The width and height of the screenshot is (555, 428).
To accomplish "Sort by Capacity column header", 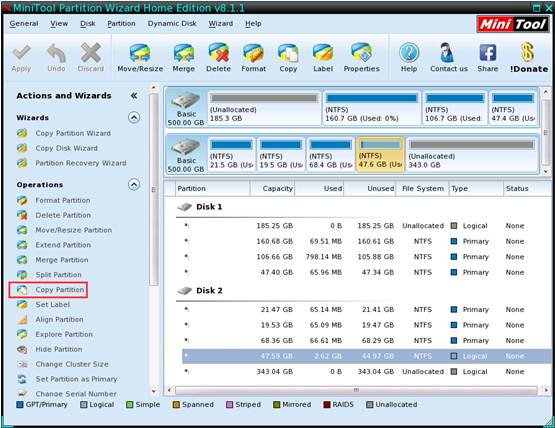I will pyautogui.click(x=273, y=188).
